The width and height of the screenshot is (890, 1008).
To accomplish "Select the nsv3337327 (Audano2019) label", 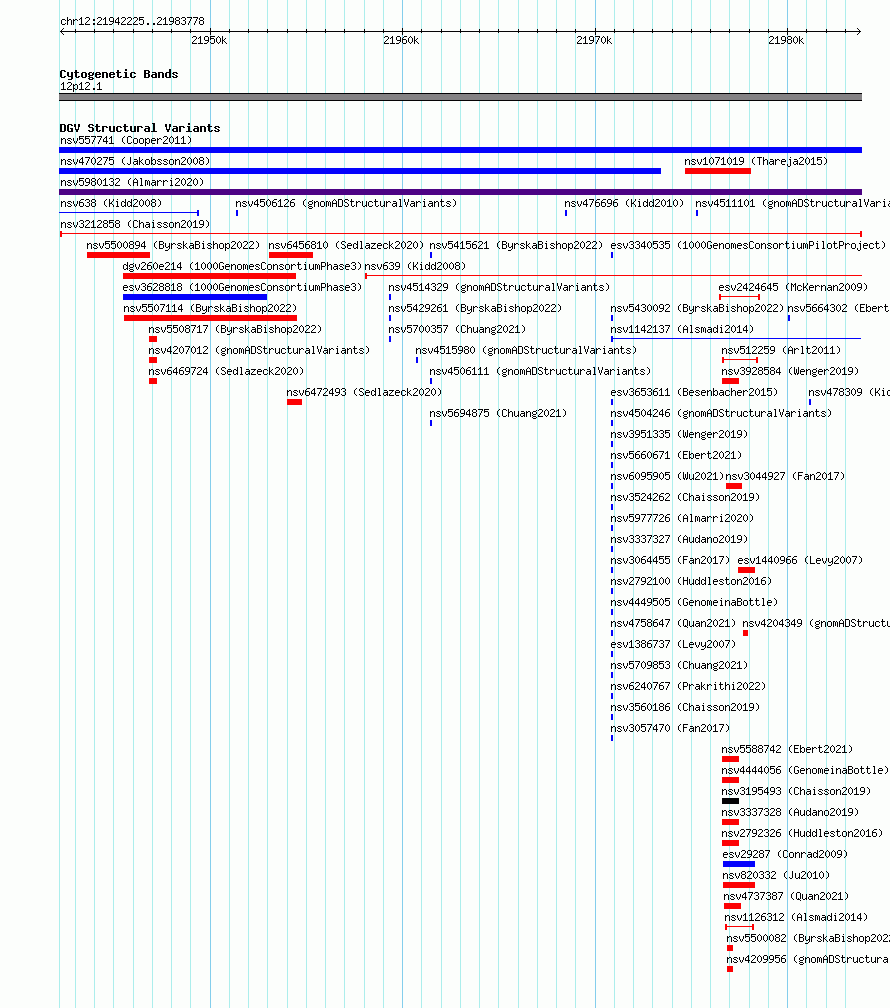I will click(x=680, y=539).
